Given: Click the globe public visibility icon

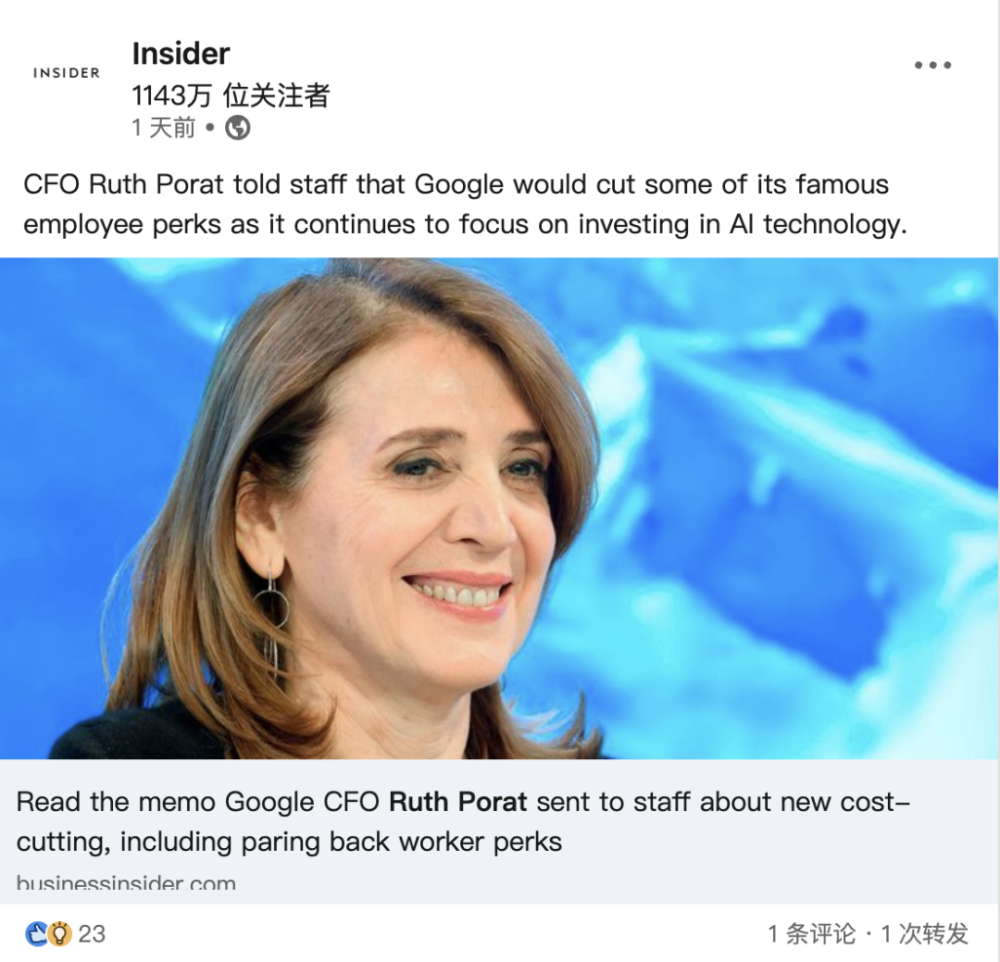Looking at the screenshot, I should 238,128.
